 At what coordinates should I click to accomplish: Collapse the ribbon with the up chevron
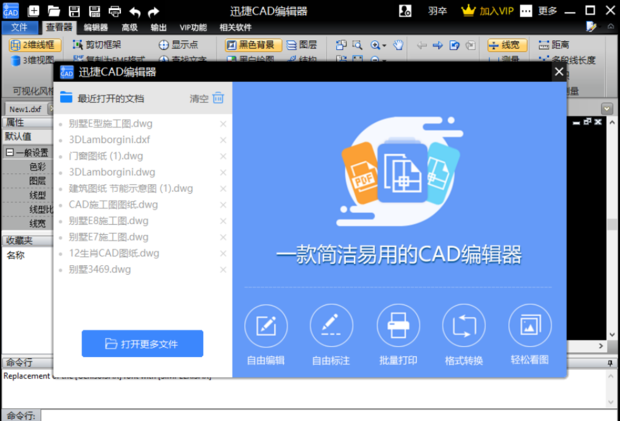[611, 27]
